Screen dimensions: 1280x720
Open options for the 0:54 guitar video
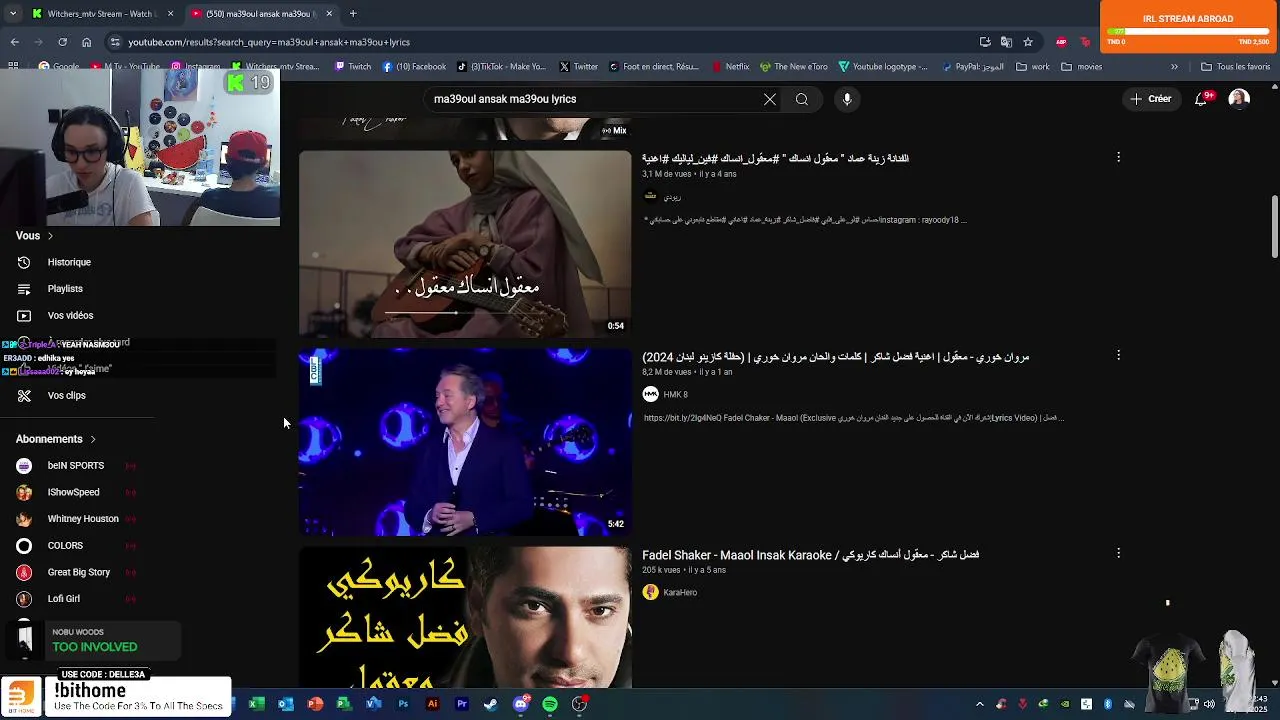pos(1118,157)
